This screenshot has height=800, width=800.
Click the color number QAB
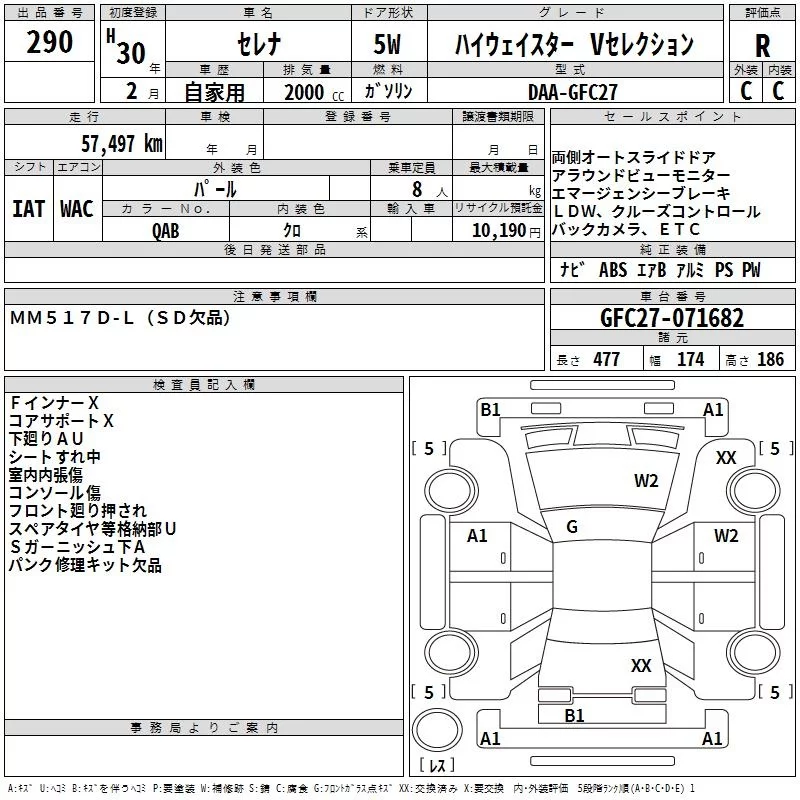pyautogui.click(x=166, y=231)
